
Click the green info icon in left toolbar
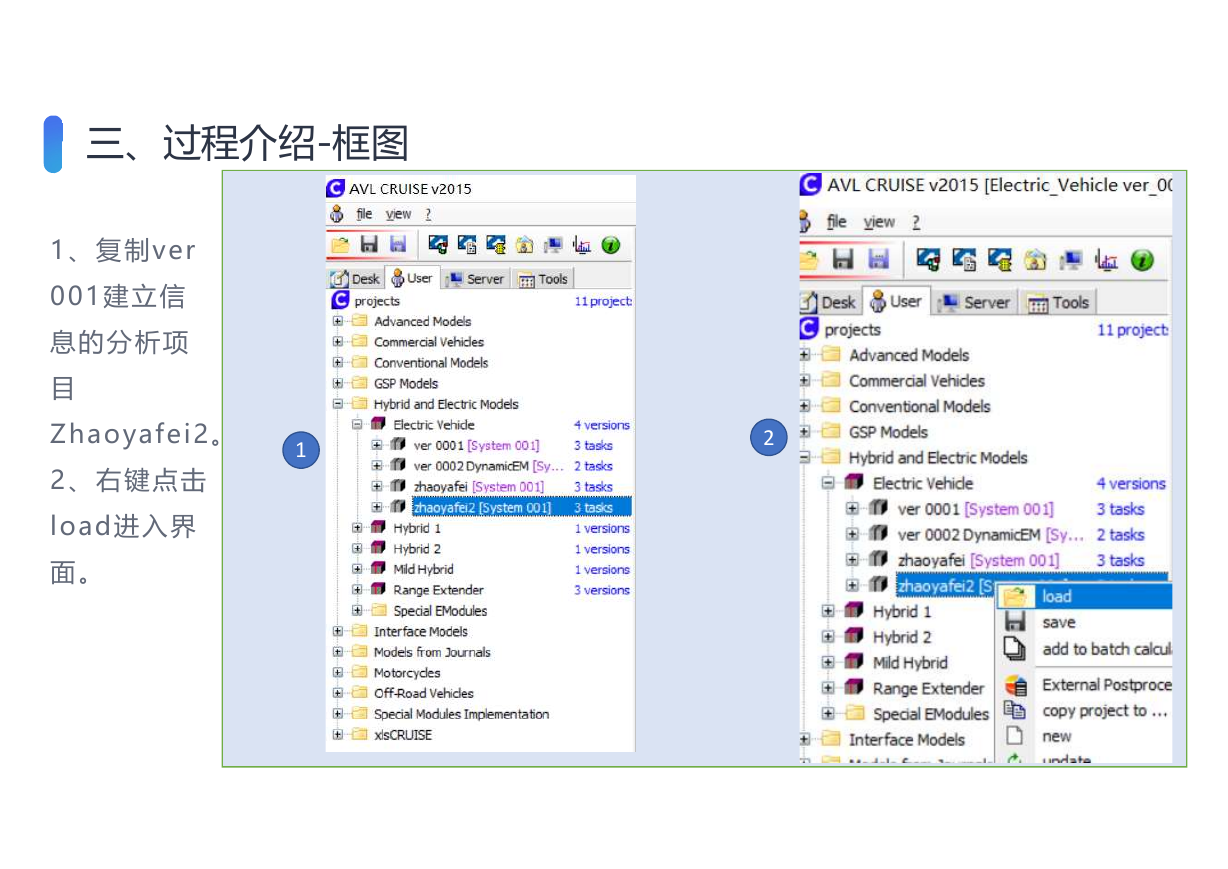610,245
